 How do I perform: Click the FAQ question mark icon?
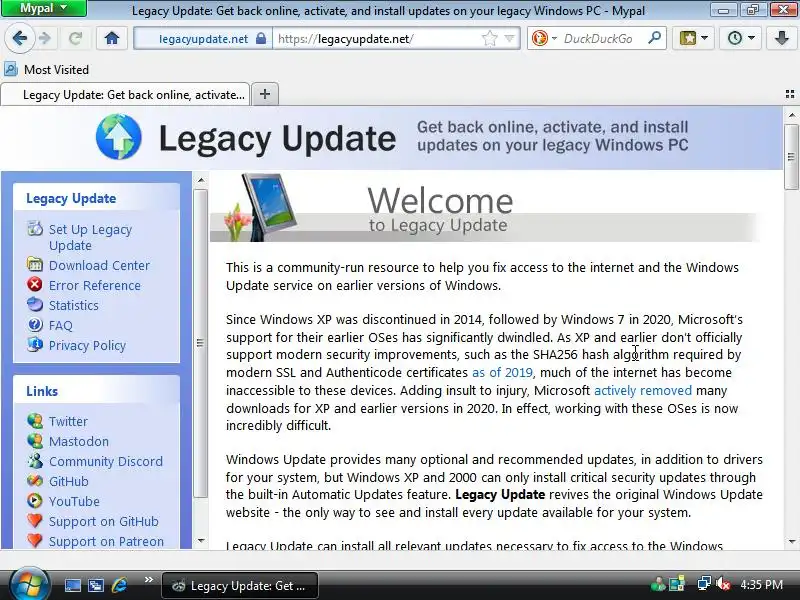click(35, 324)
